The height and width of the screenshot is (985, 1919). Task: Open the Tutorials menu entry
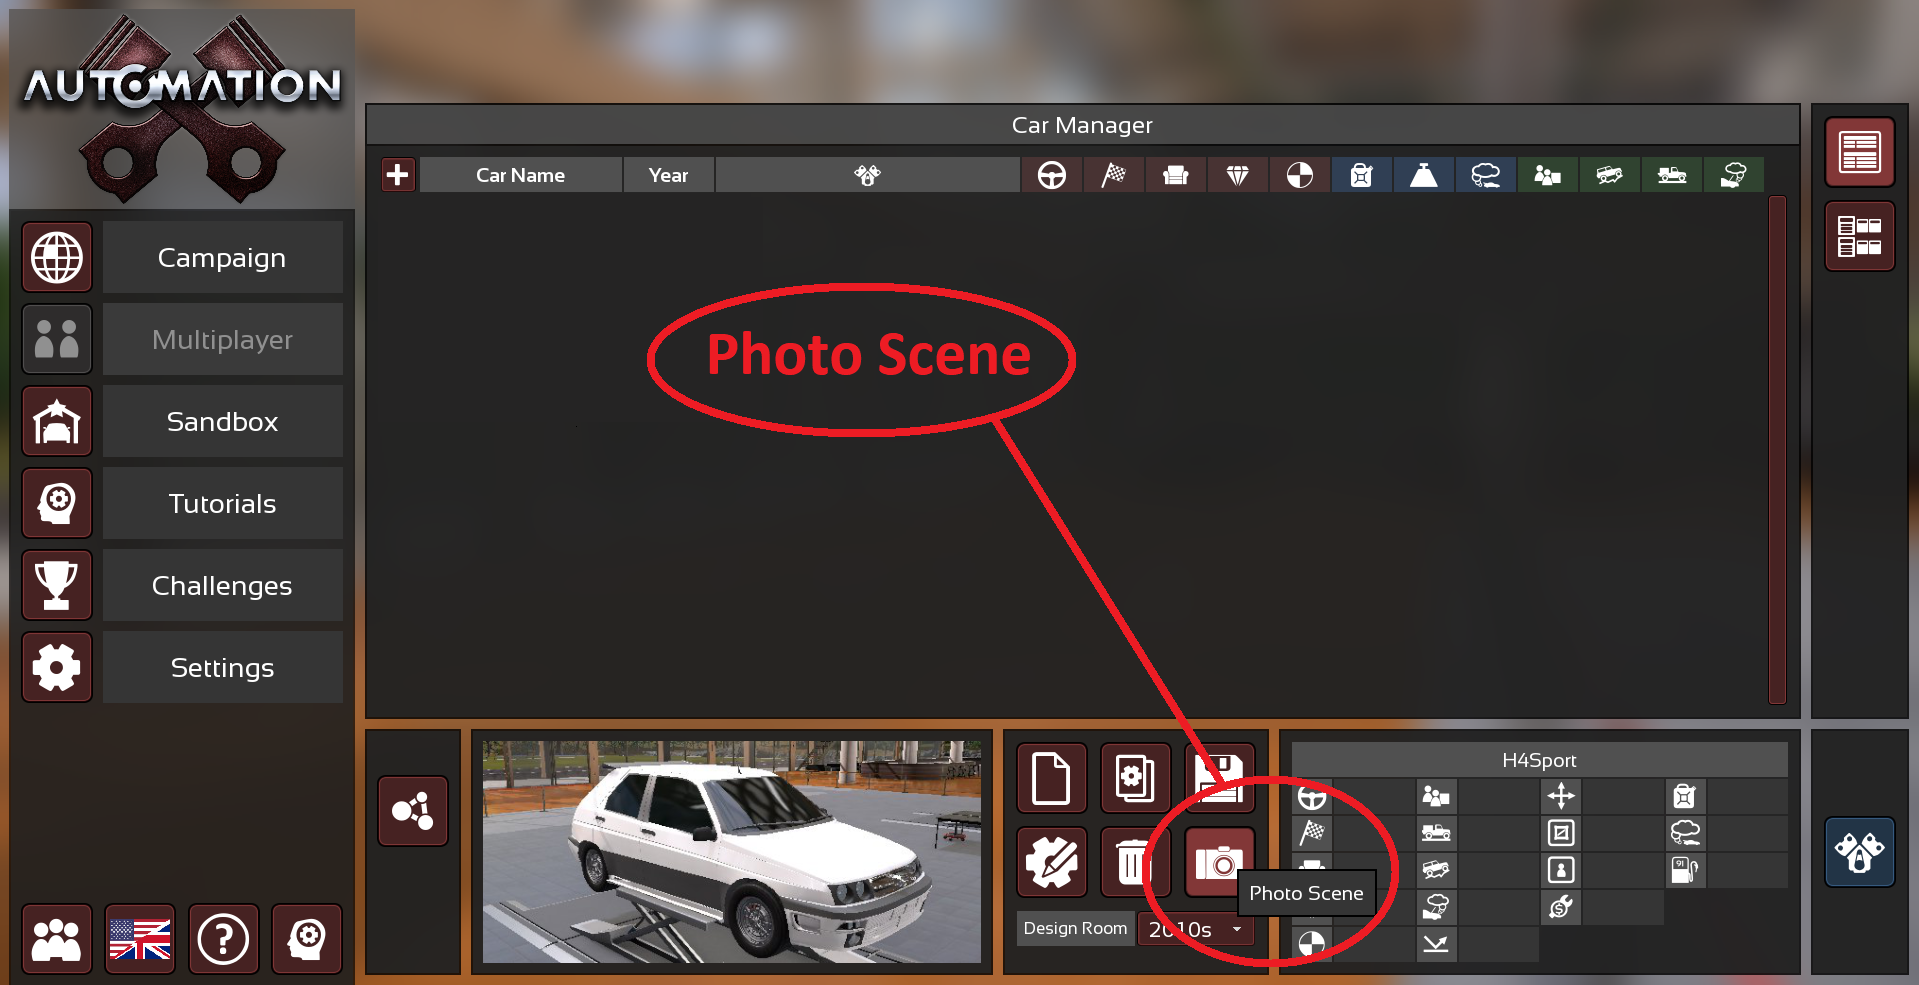point(222,503)
